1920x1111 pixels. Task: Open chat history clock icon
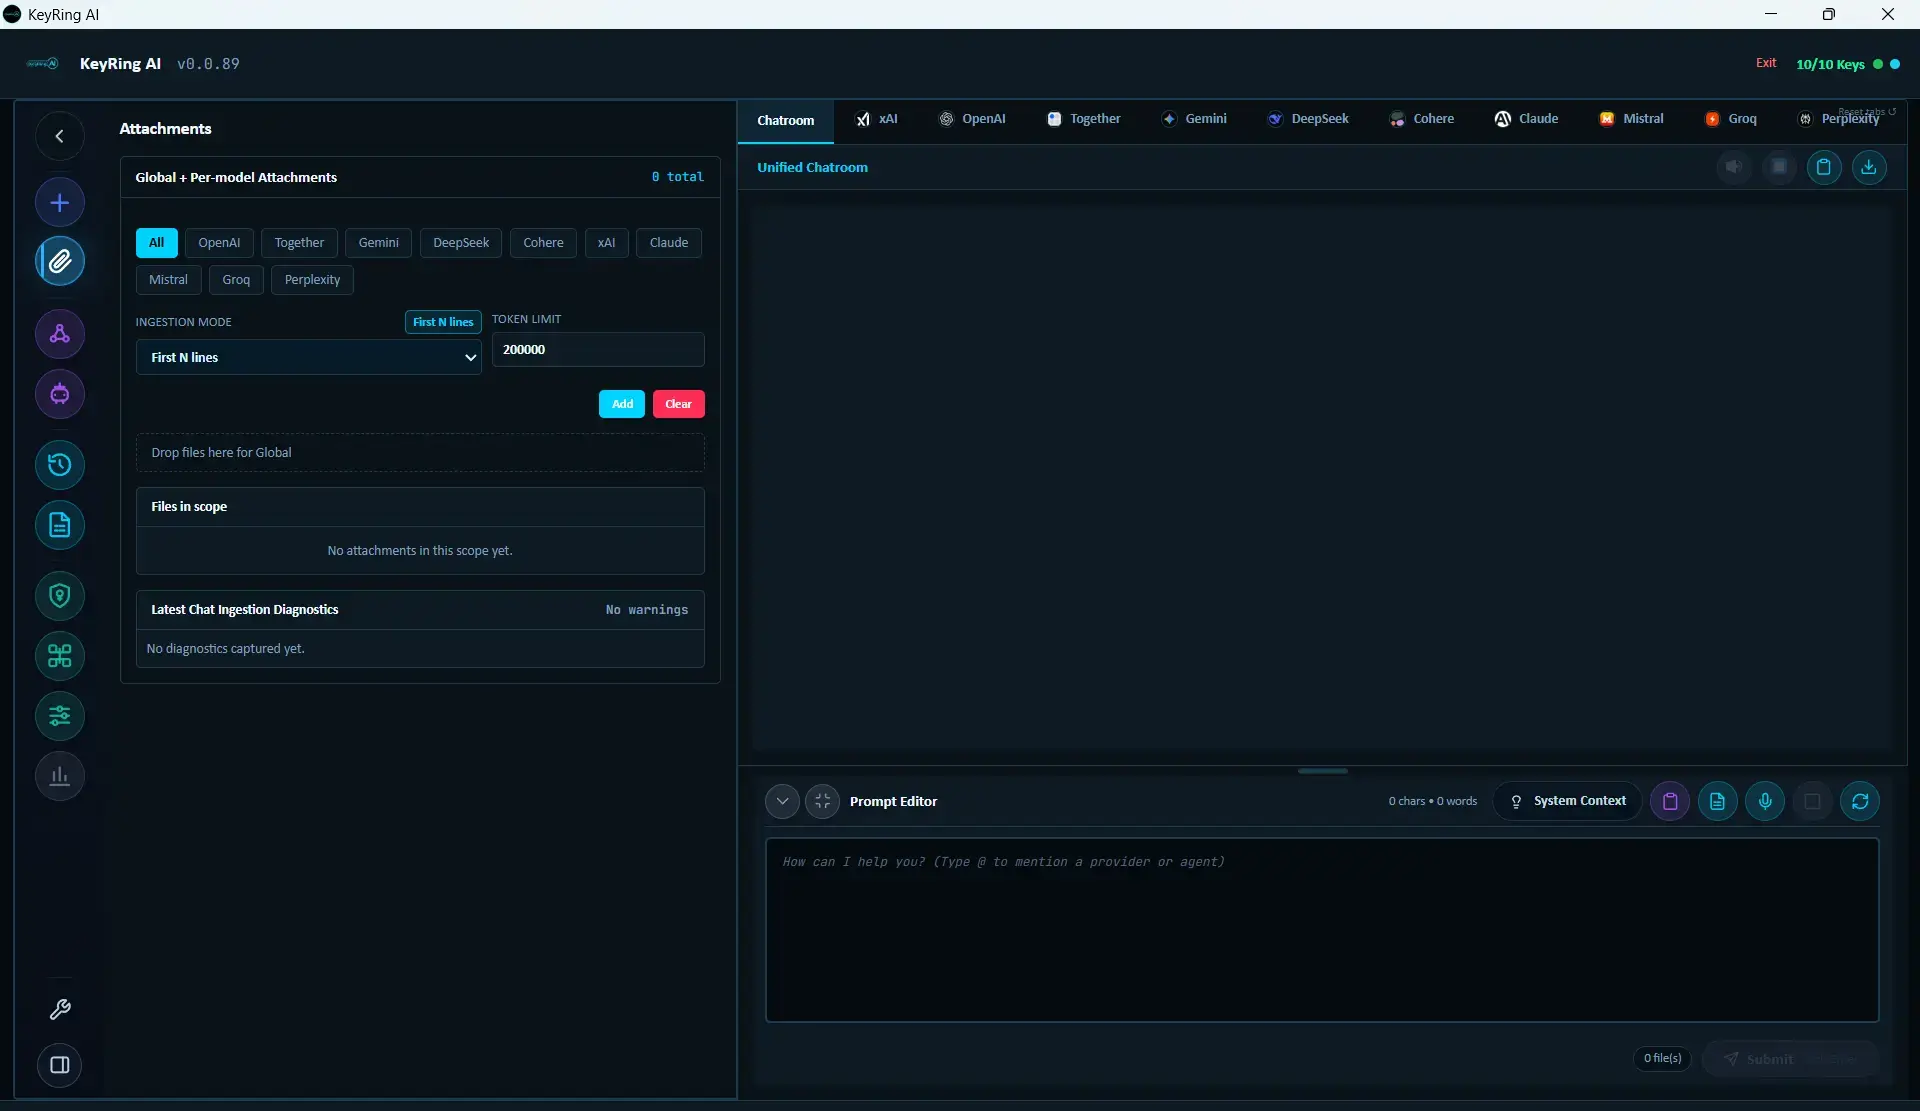(x=60, y=465)
